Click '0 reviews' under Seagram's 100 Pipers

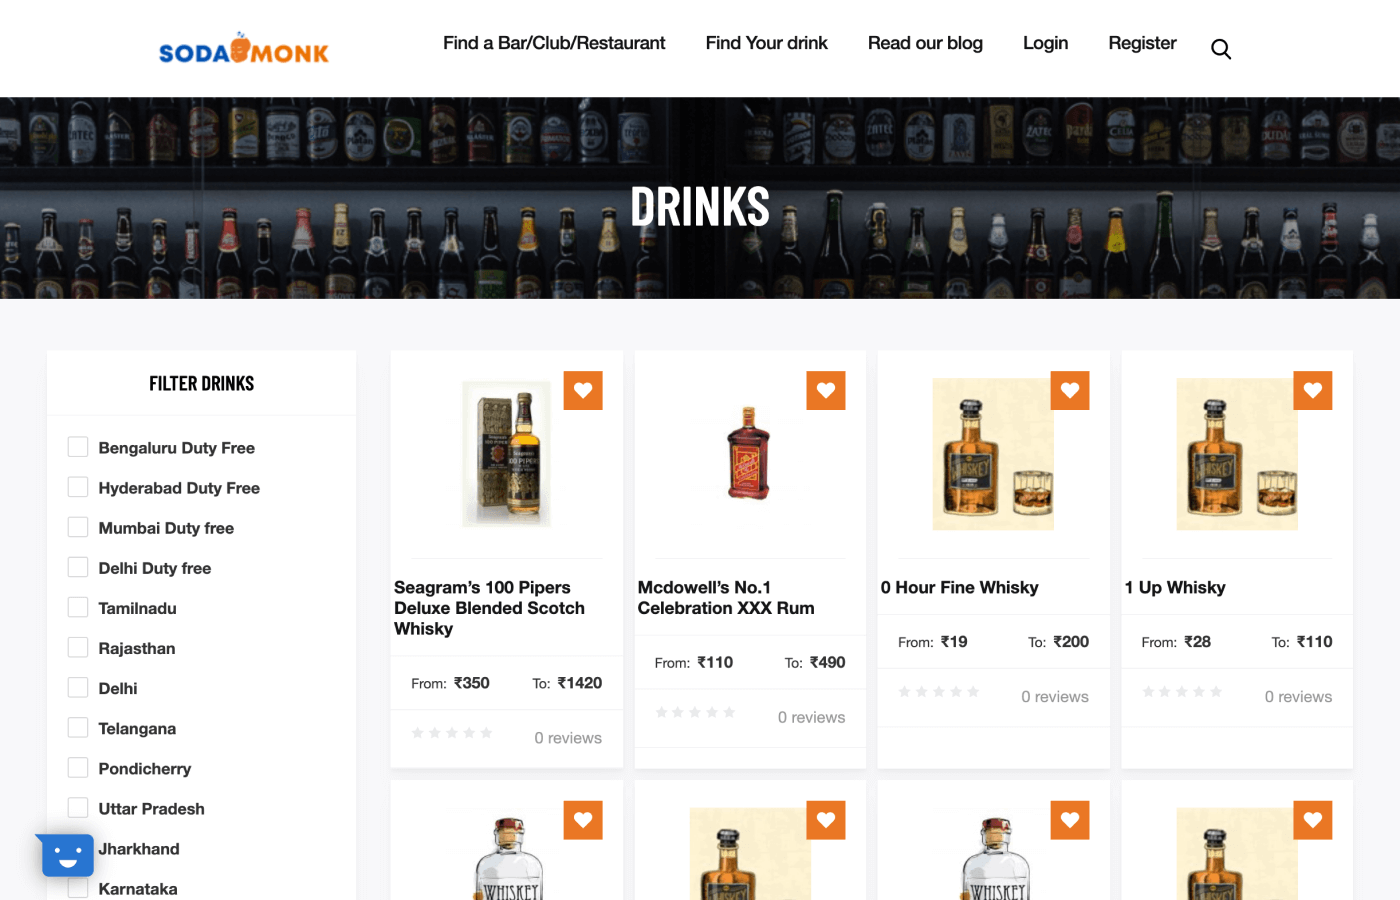[568, 738]
